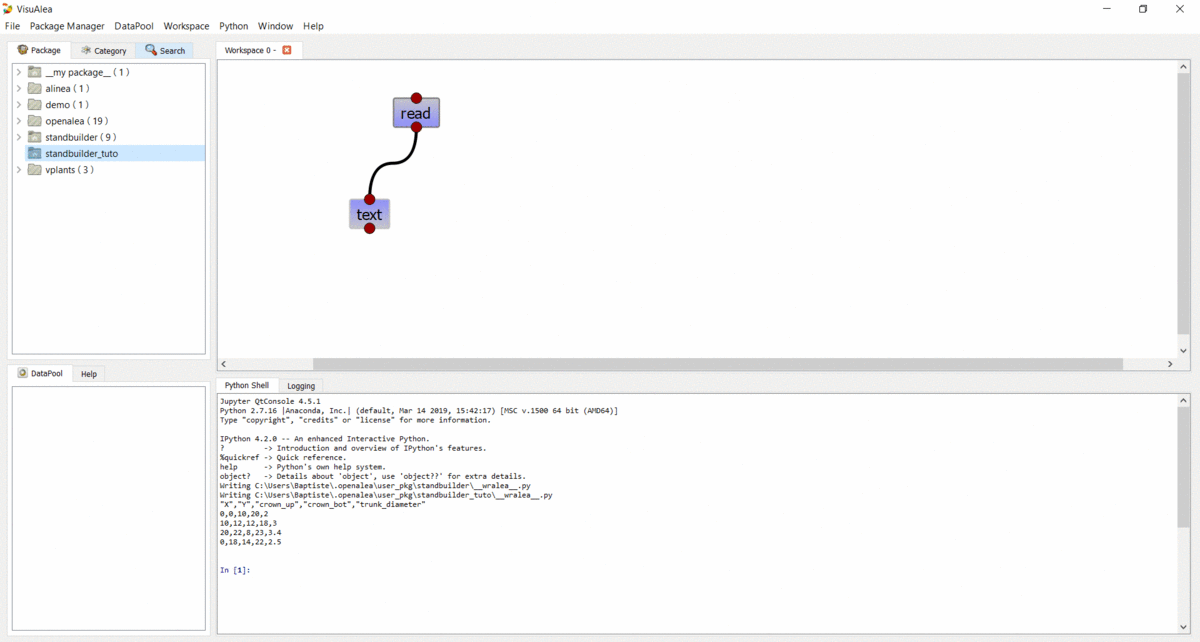
Task: Select the openalea ( 19 ) row
Action: (109, 121)
